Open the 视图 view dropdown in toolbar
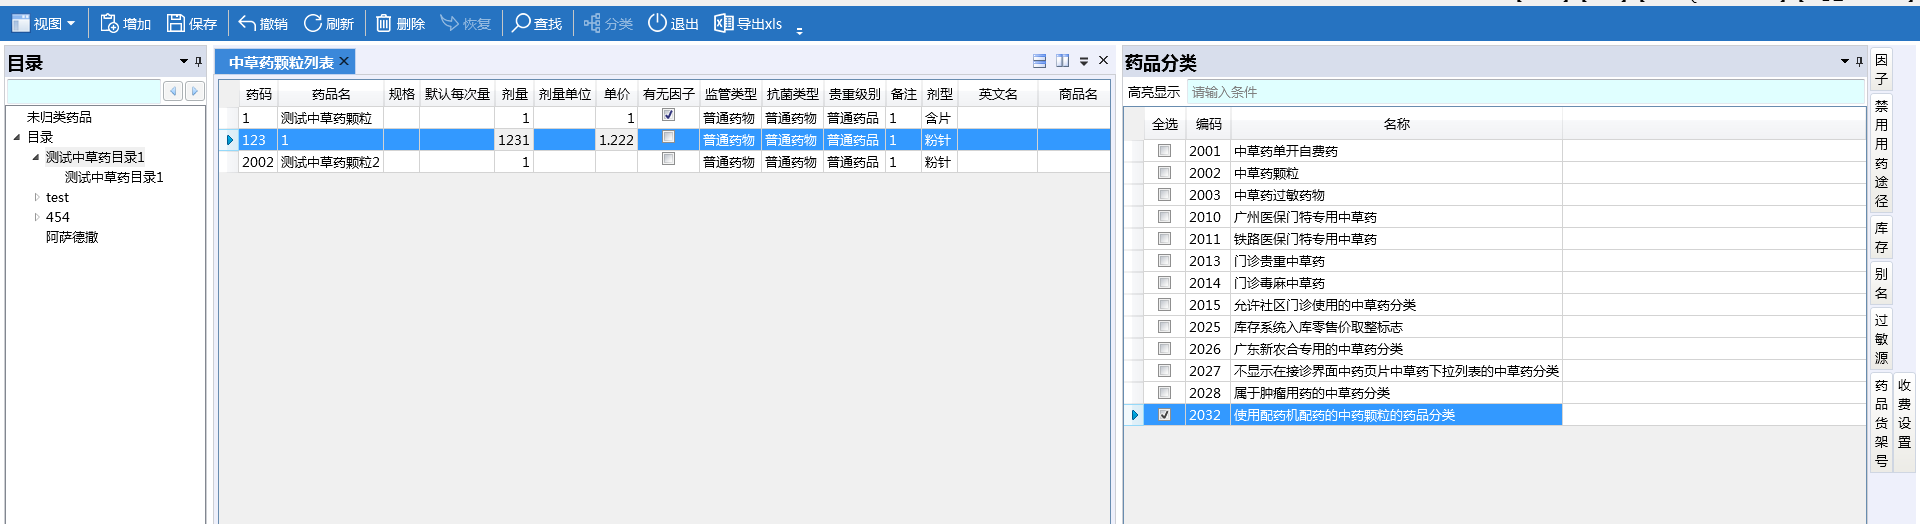This screenshot has width=1920, height=524. 44,23
